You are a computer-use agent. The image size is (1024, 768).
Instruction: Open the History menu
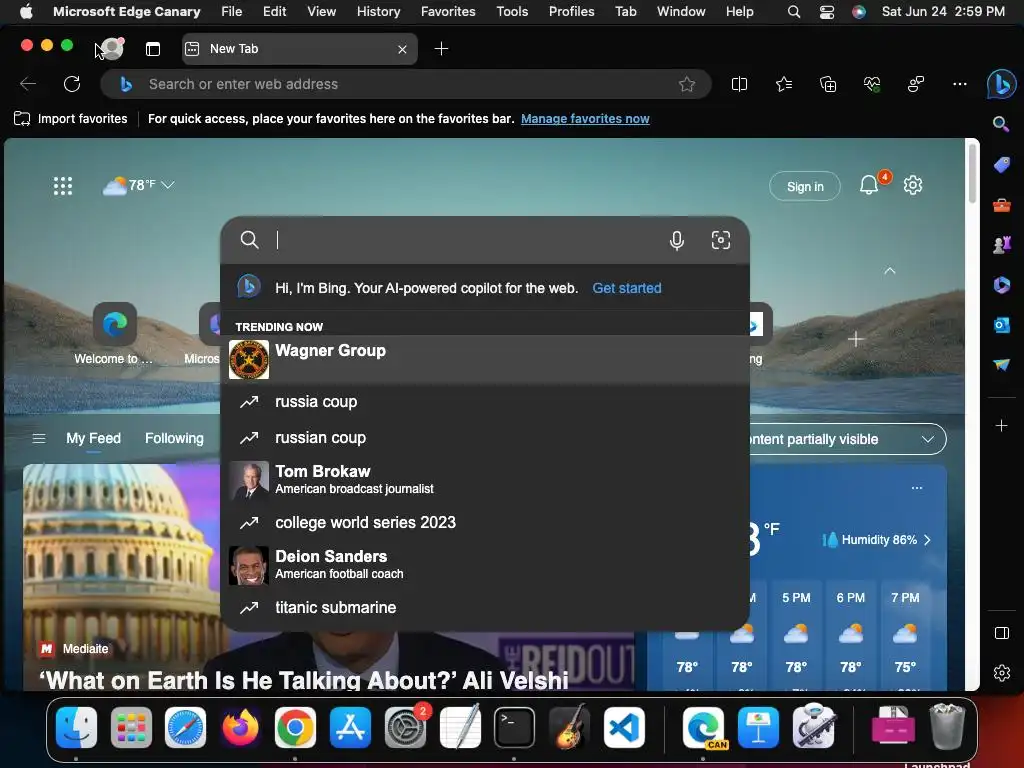tap(378, 11)
